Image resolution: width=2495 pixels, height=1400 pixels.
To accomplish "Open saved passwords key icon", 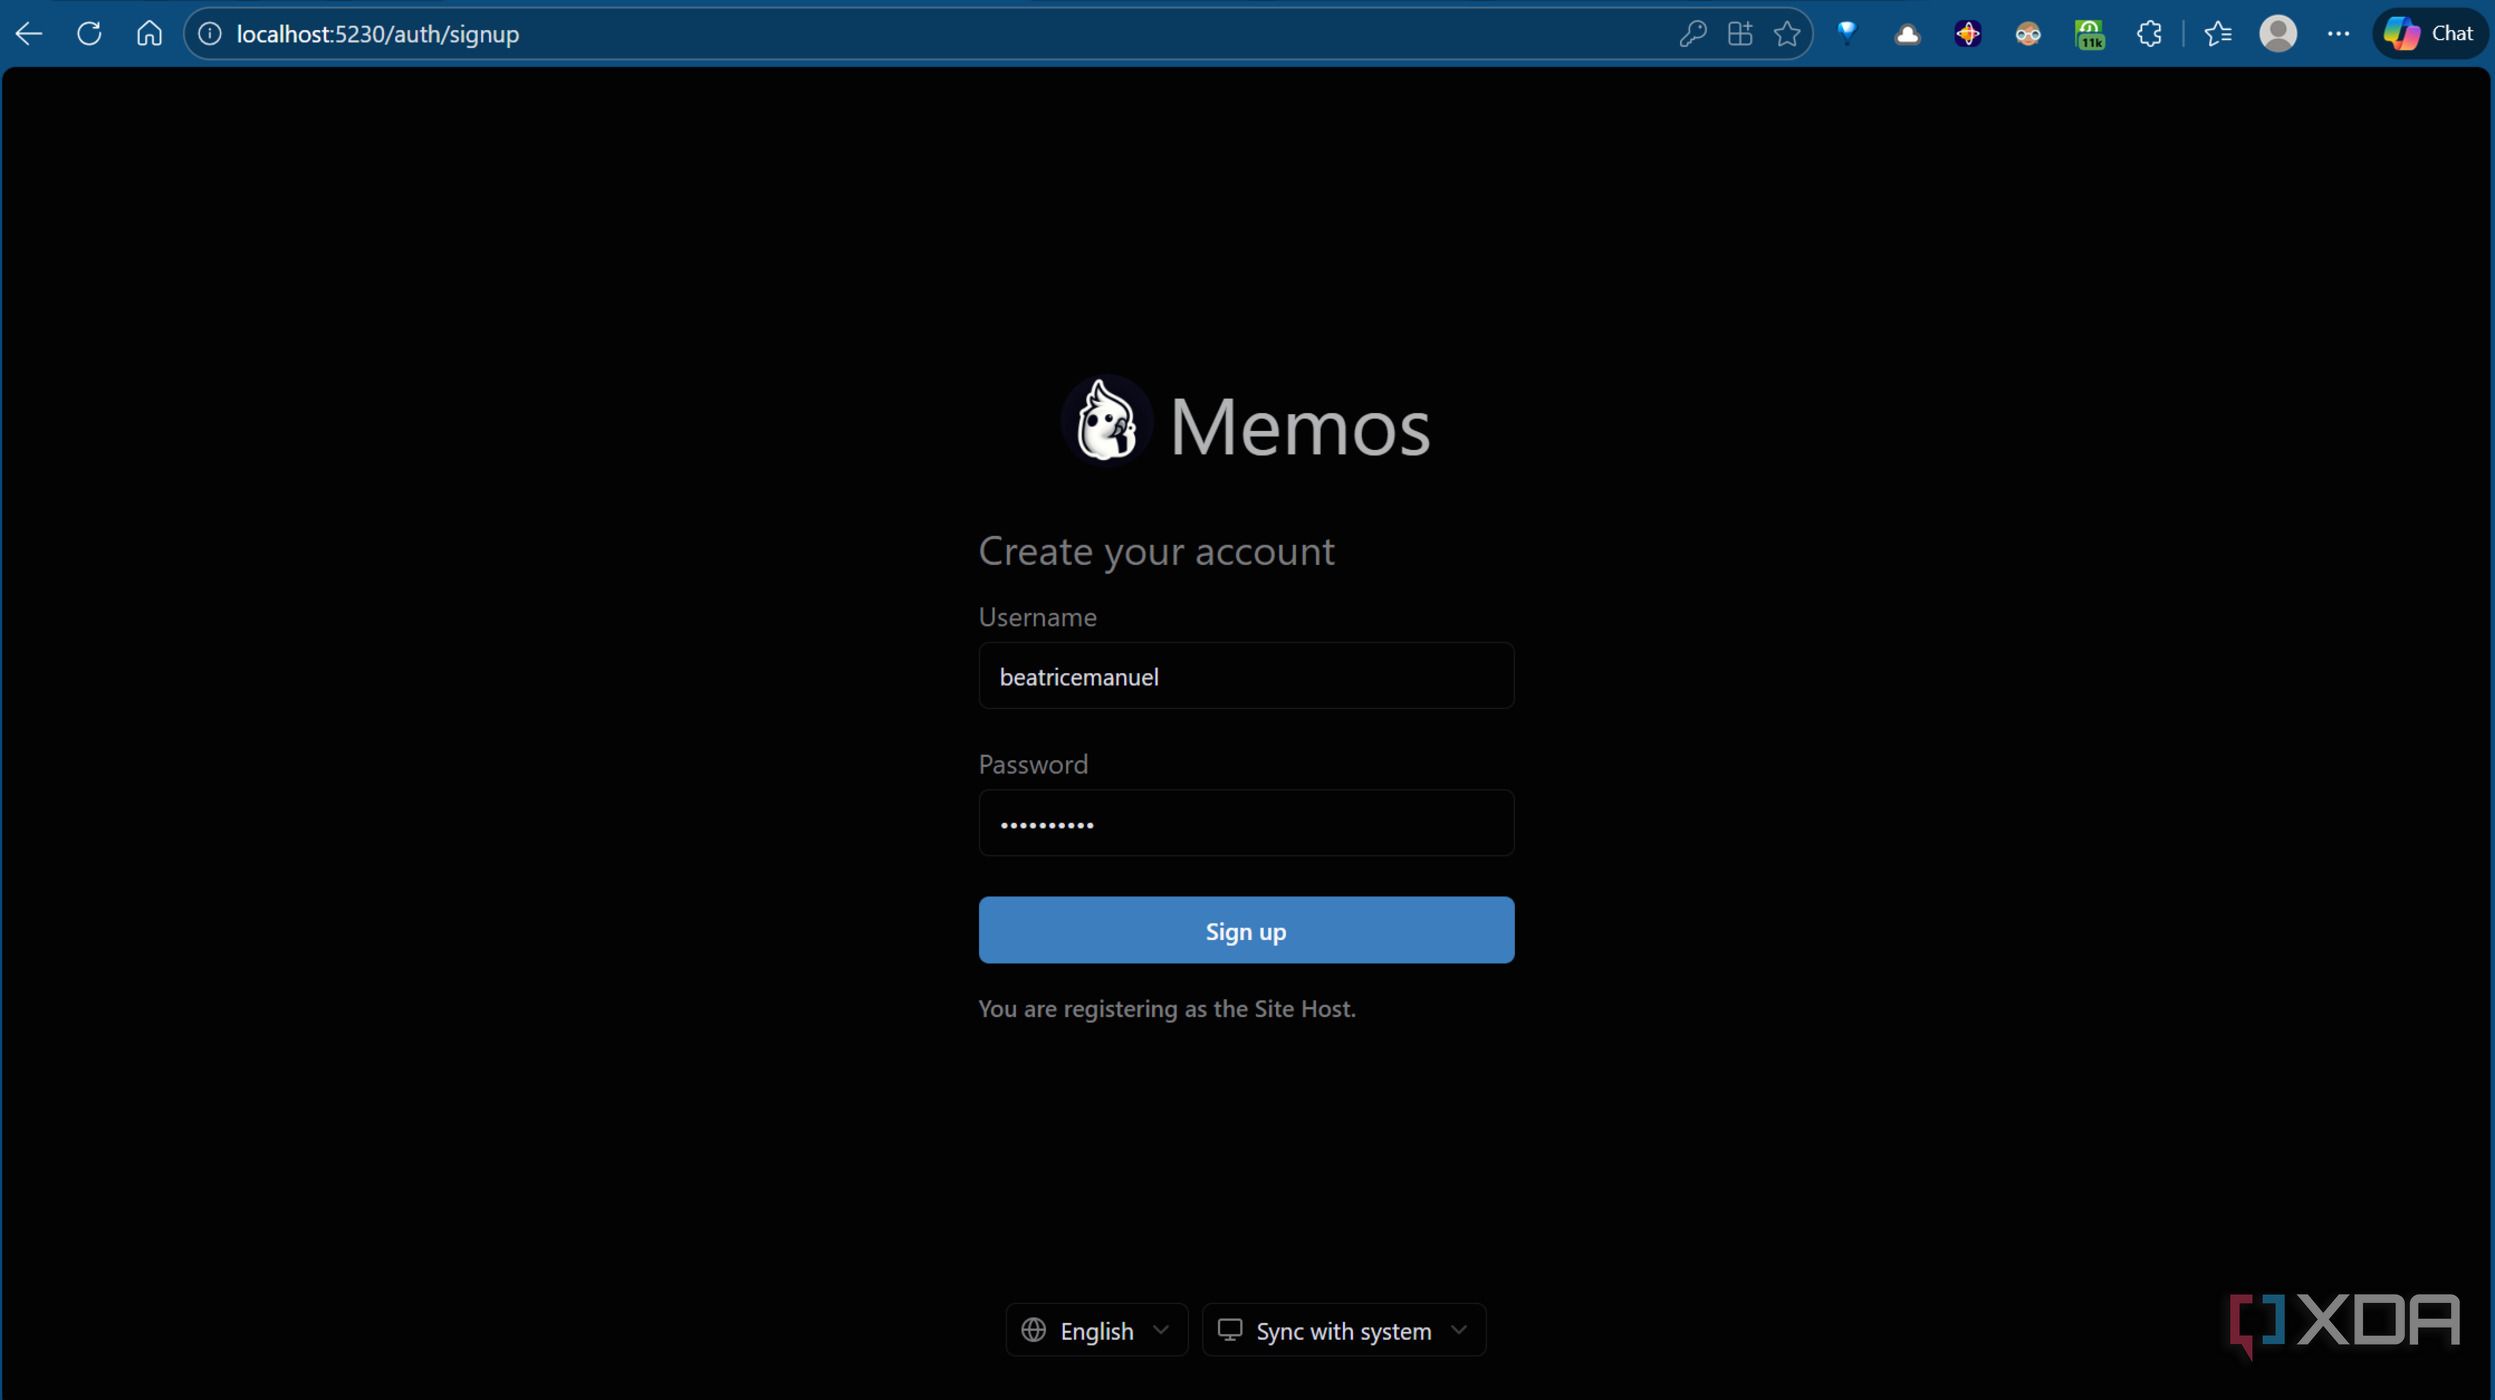I will click(1692, 34).
